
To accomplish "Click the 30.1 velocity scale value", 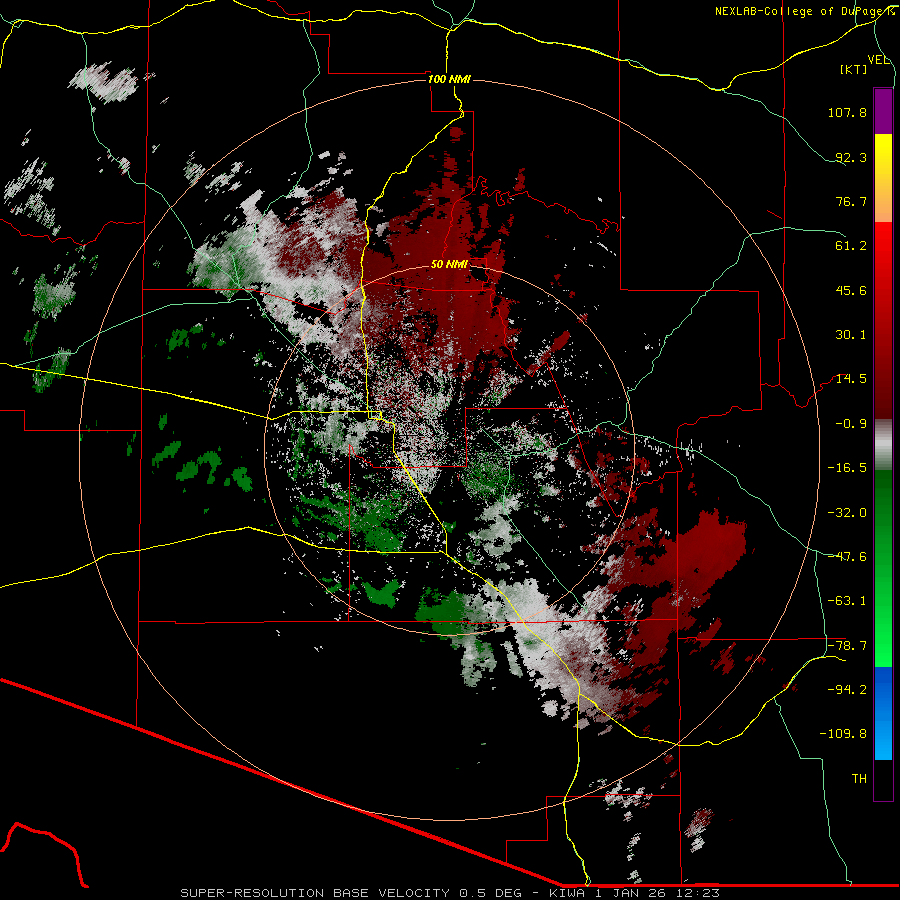I will tap(851, 335).
